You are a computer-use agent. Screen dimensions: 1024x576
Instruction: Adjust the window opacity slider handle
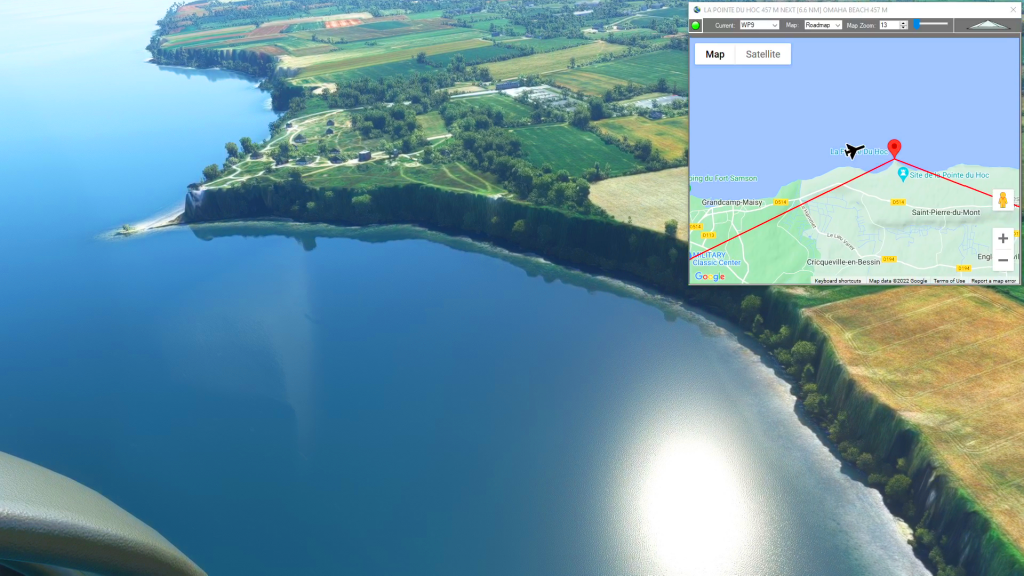point(917,24)
